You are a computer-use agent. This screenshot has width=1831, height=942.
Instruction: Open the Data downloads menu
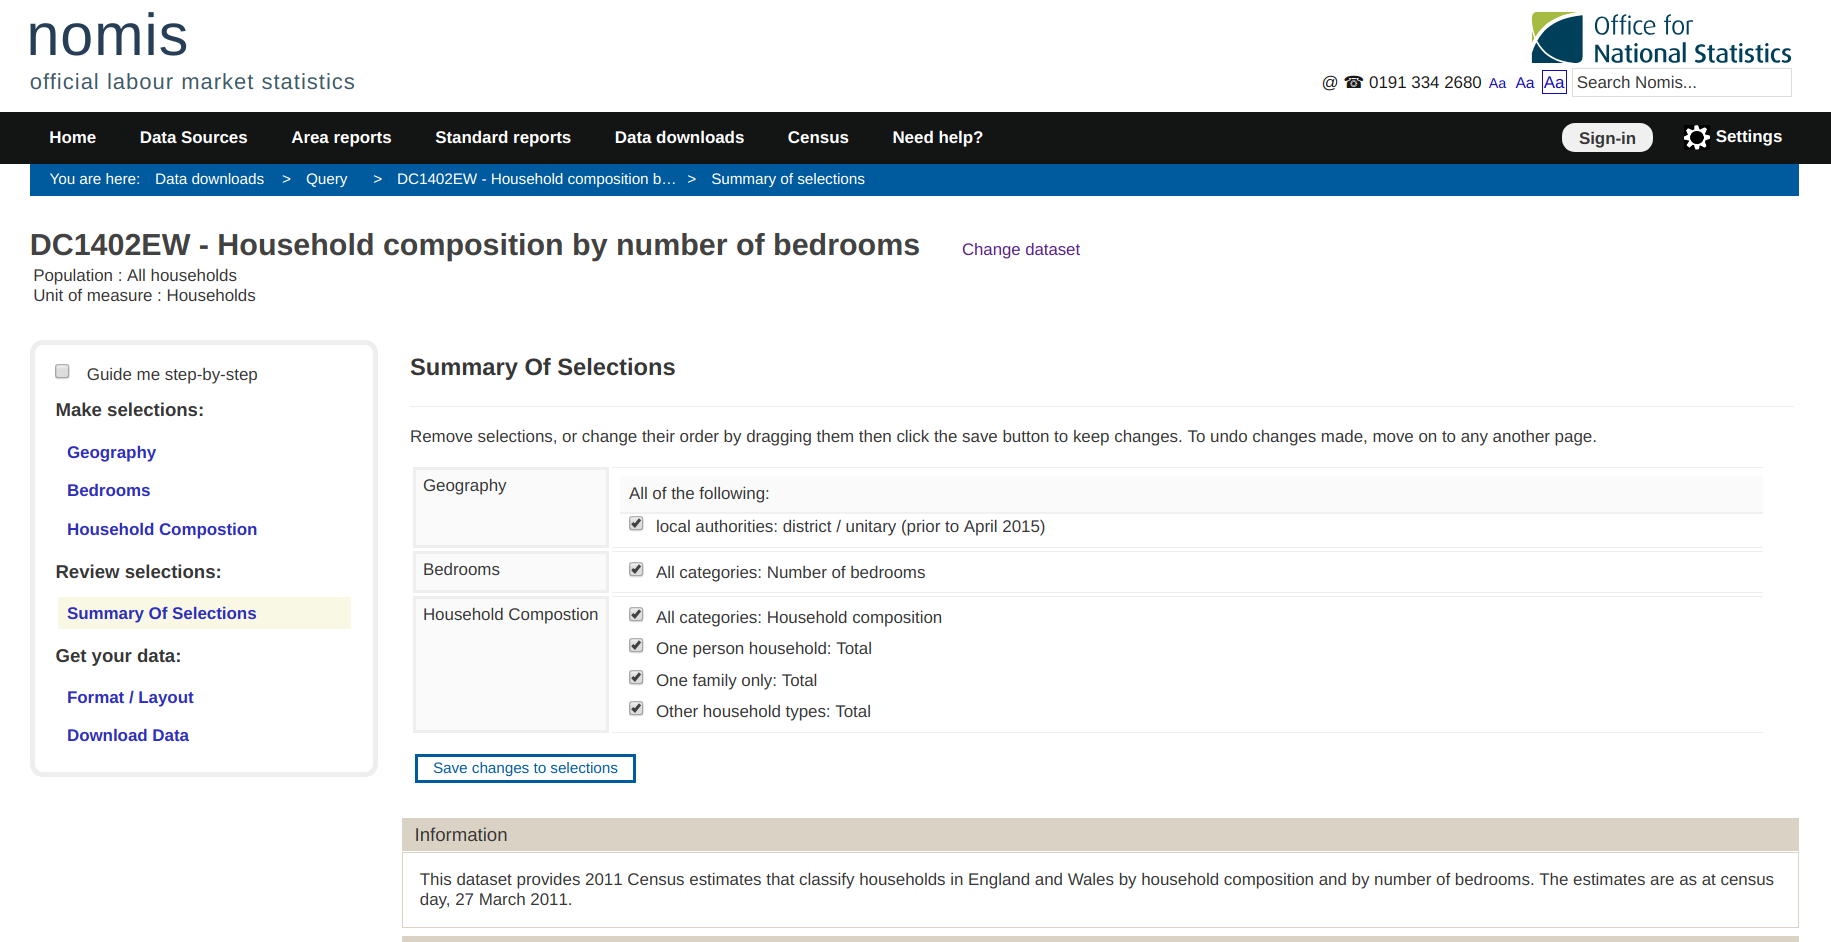(x=679, y=138)
